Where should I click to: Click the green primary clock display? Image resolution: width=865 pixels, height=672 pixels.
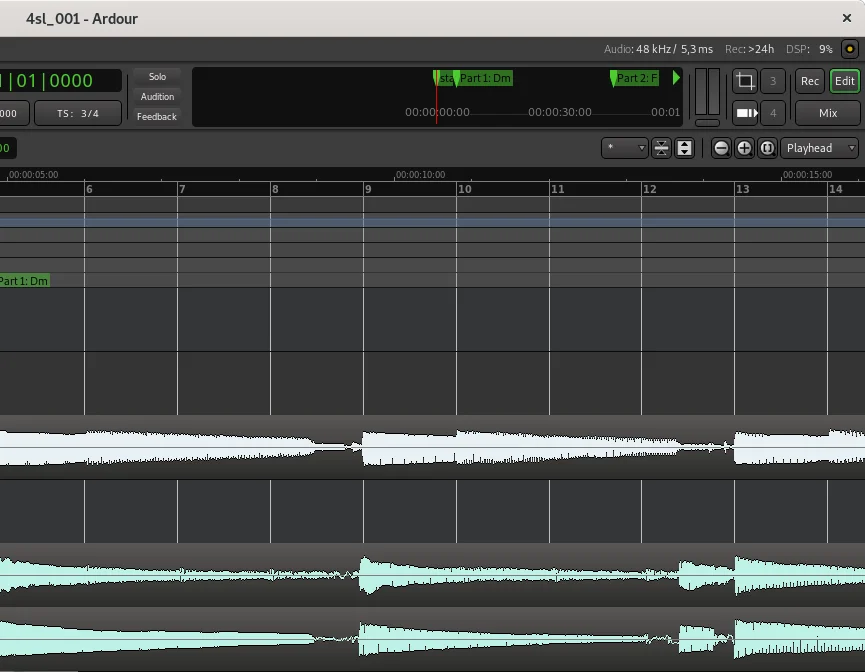[x=60, y=81]
